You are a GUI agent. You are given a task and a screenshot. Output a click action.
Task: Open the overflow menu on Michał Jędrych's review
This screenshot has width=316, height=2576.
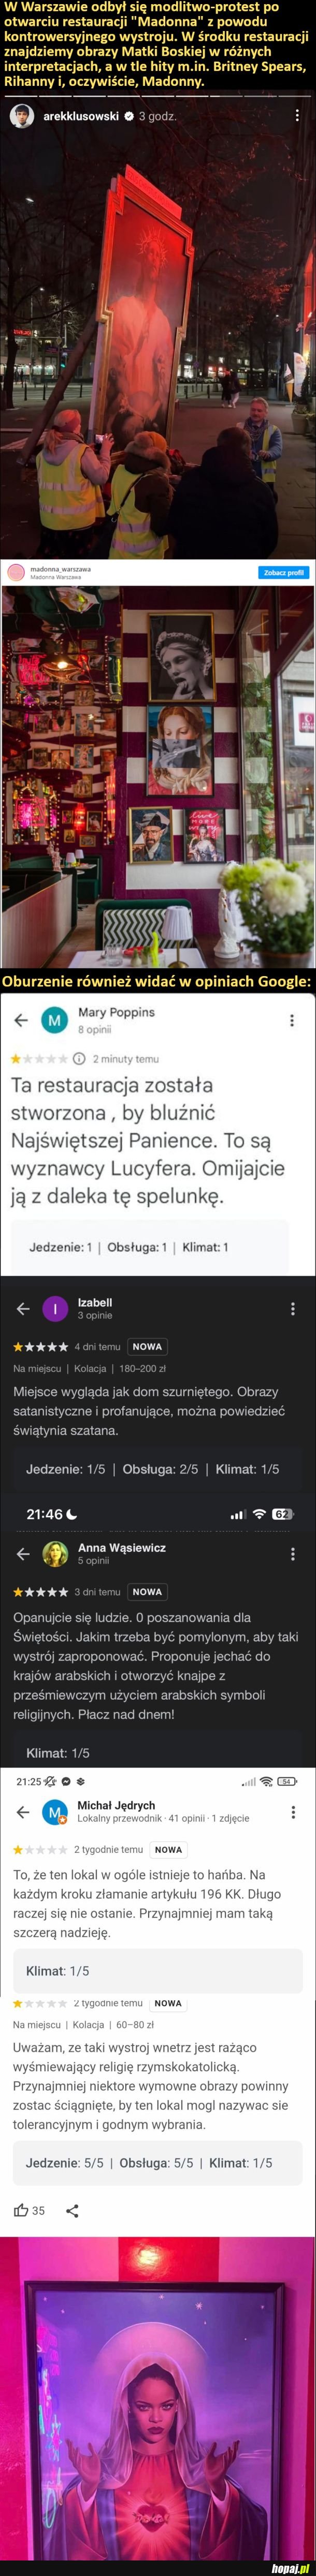[x=292, y=1812]
